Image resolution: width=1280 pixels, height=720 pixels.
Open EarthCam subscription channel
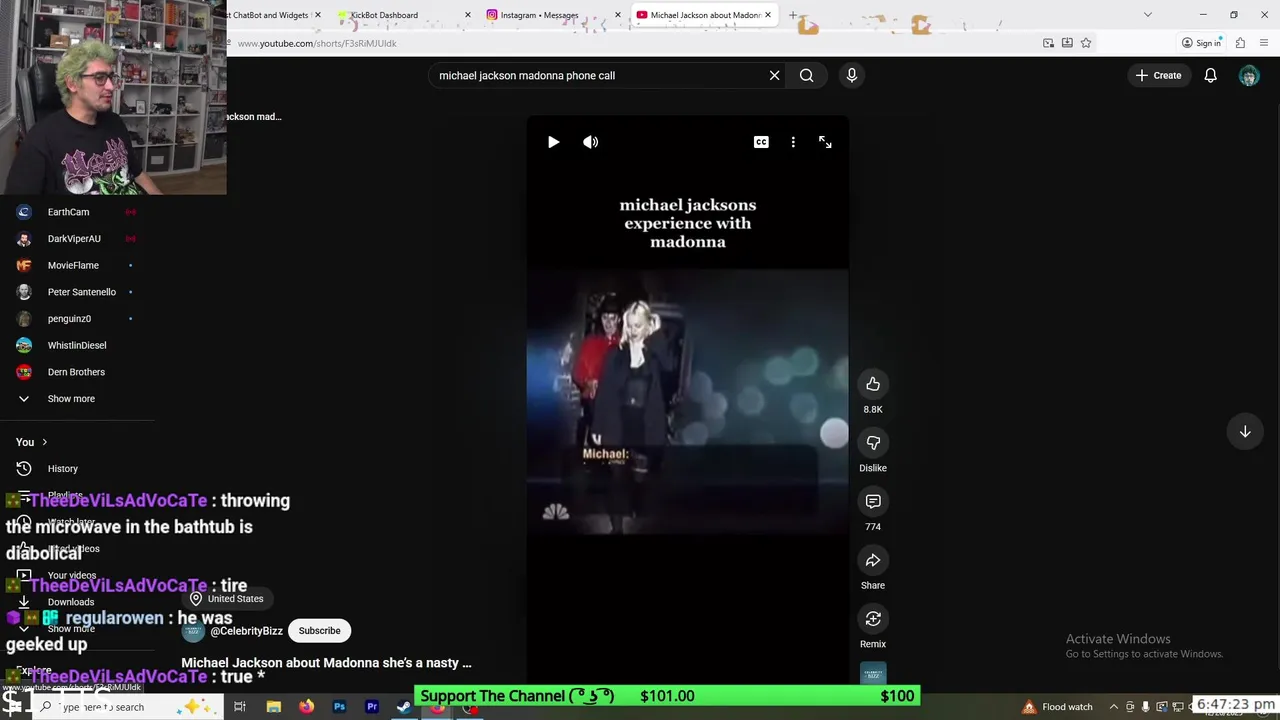click(x=68, y=212)
